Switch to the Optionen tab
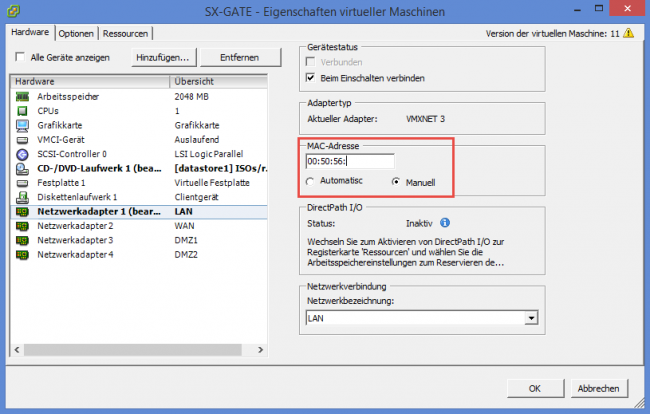The width and height of the screenshot is (650, 414). [76, 33]
